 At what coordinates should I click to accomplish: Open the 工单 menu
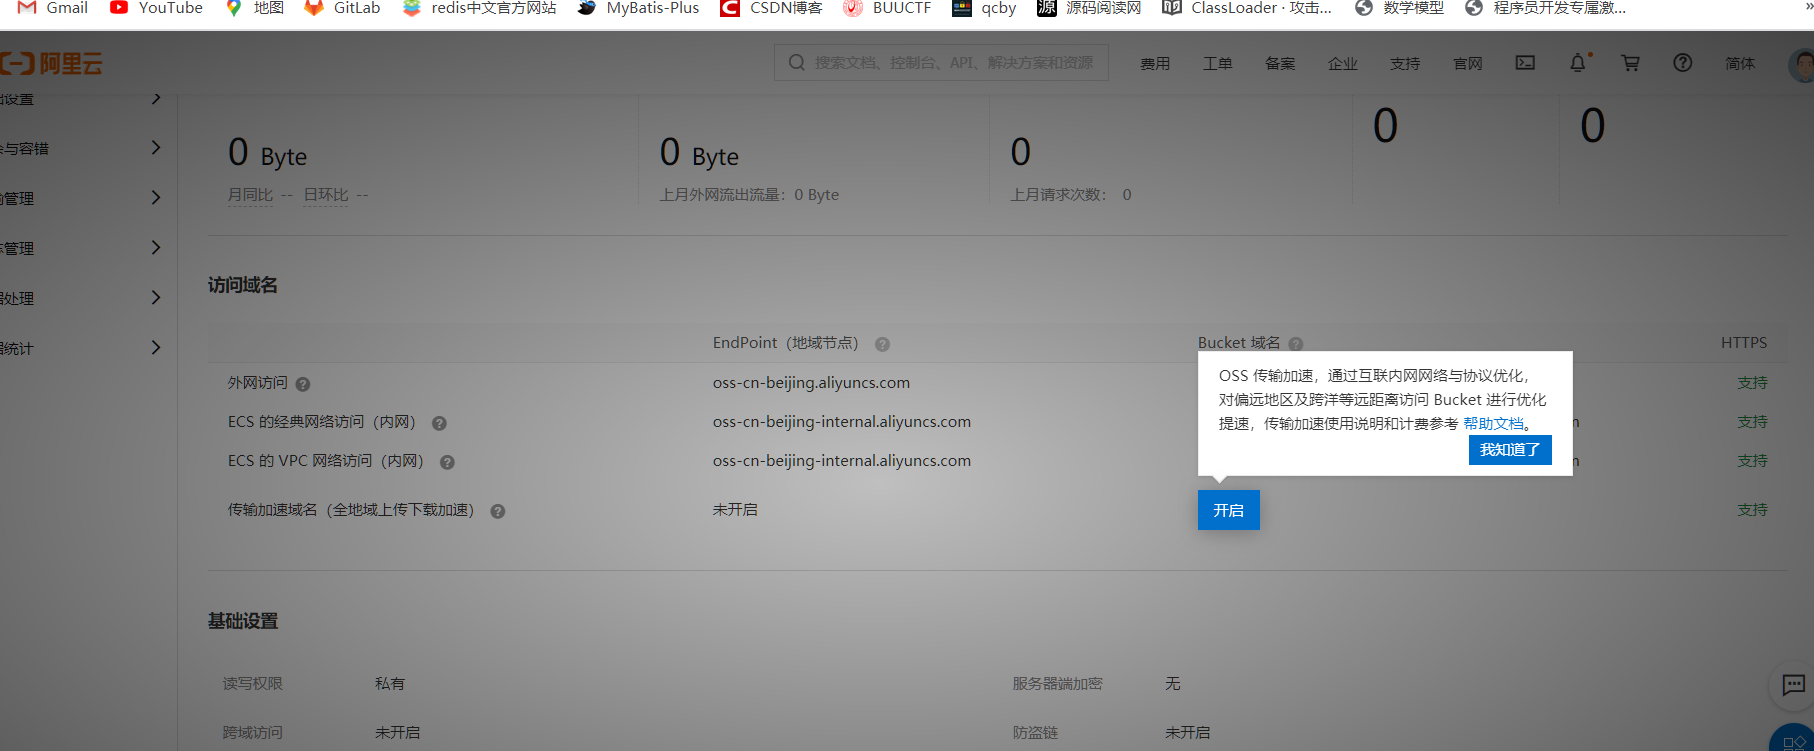coord(1217,63)
